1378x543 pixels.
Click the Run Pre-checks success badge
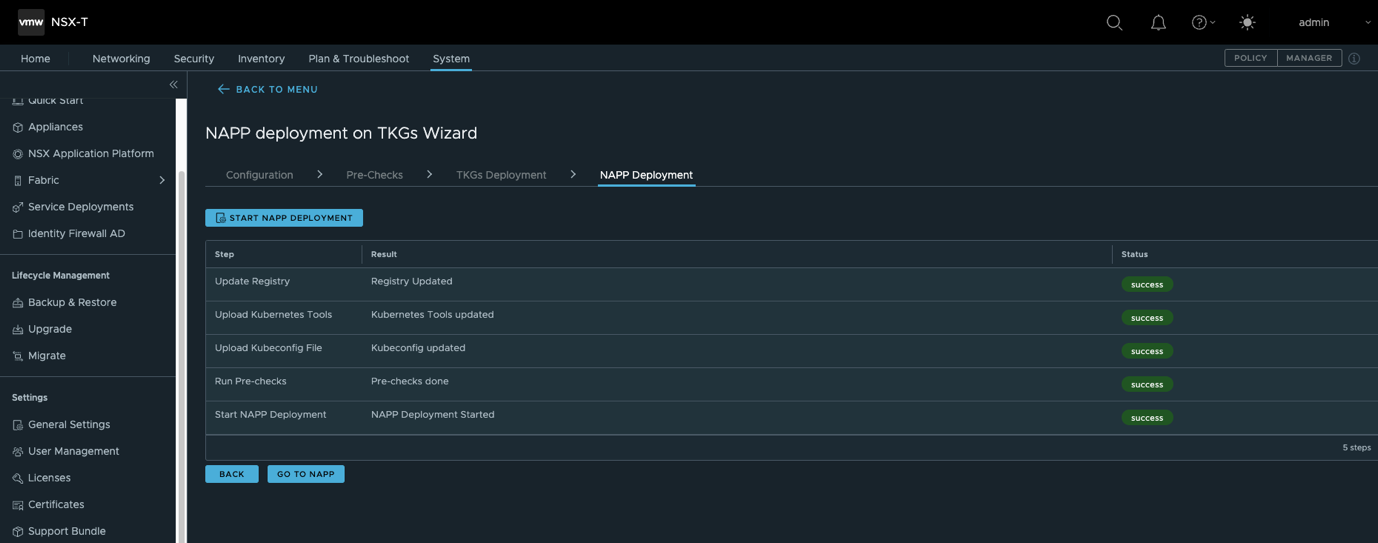[1147, 384]
